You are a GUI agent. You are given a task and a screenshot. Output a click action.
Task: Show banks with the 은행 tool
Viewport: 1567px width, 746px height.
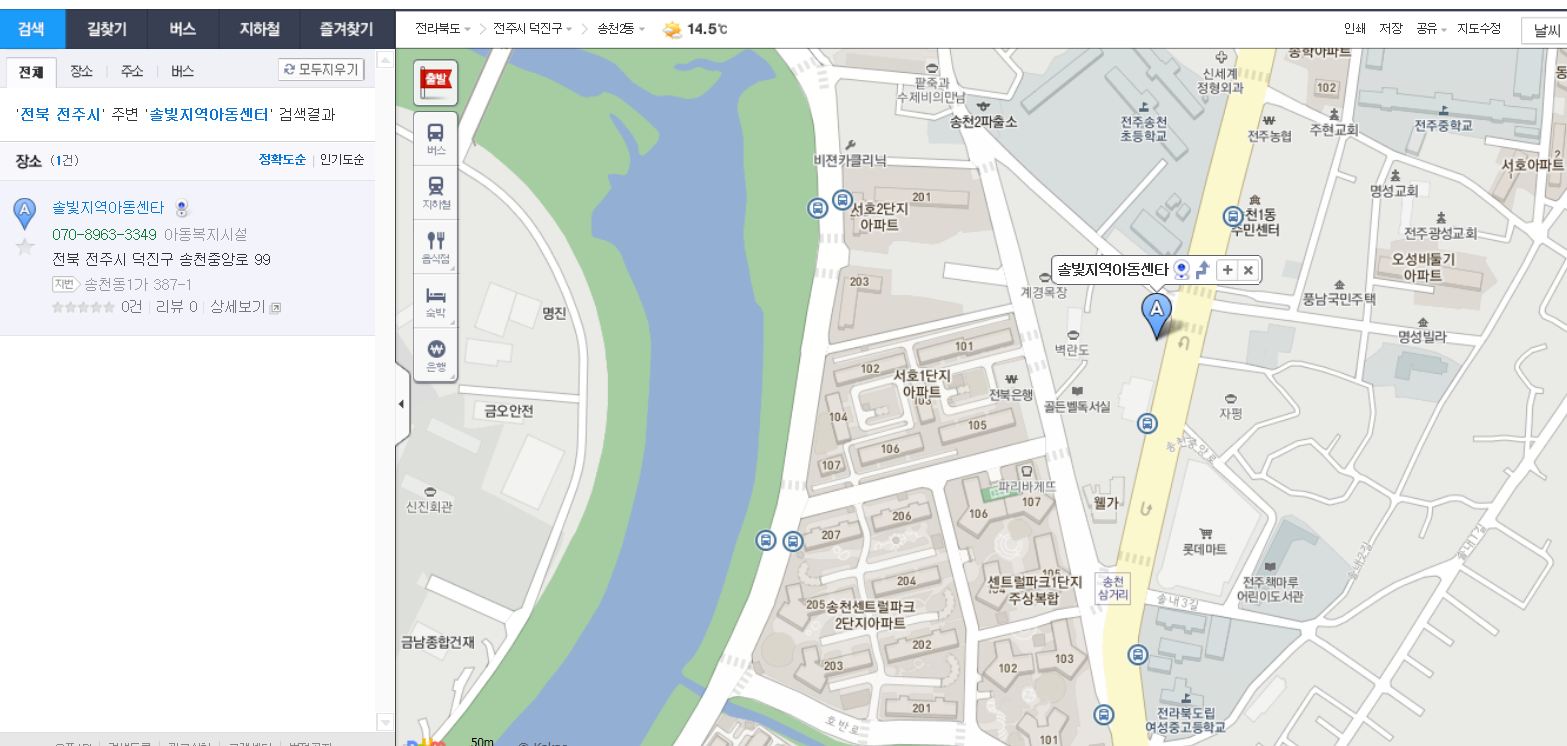436,355
